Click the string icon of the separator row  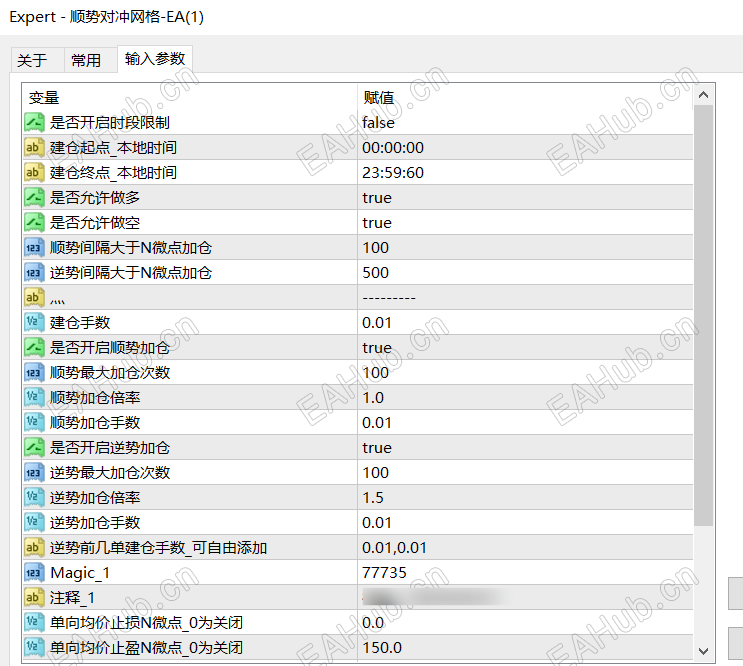[x=34, y=297]
